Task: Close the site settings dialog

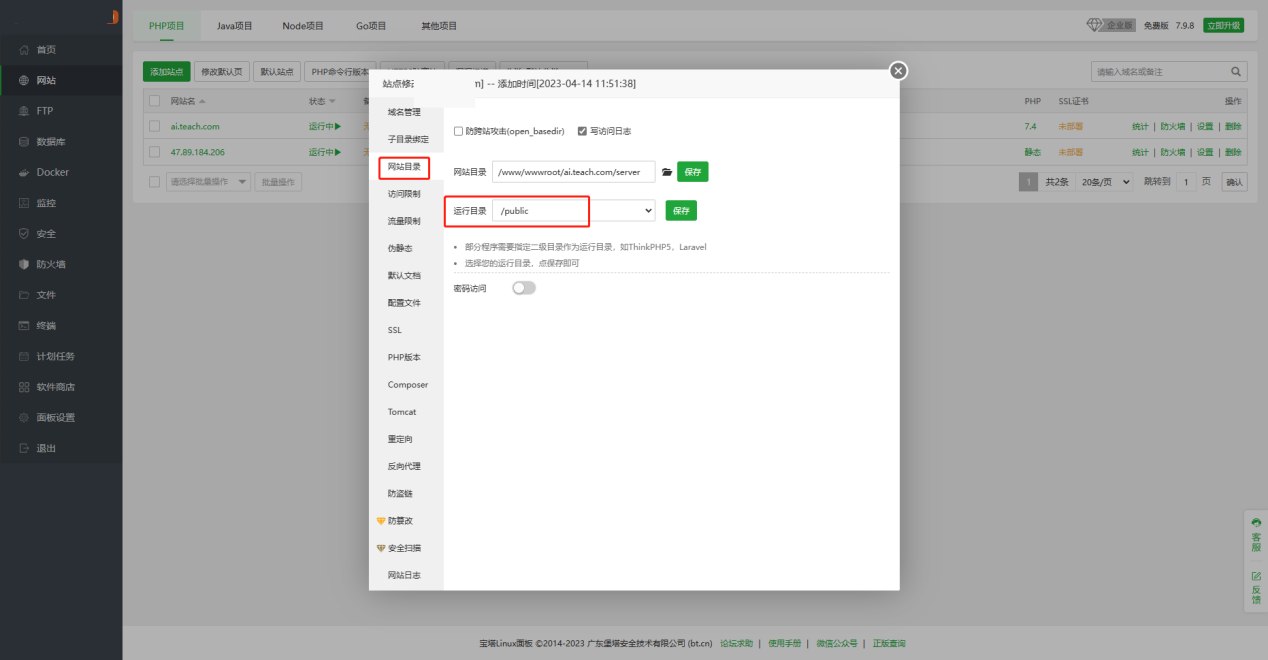Action: (x=898, y=70)
